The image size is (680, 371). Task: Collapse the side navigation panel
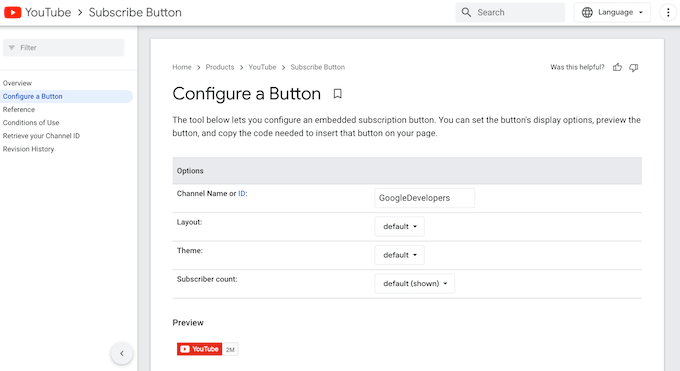coord(122,353)
